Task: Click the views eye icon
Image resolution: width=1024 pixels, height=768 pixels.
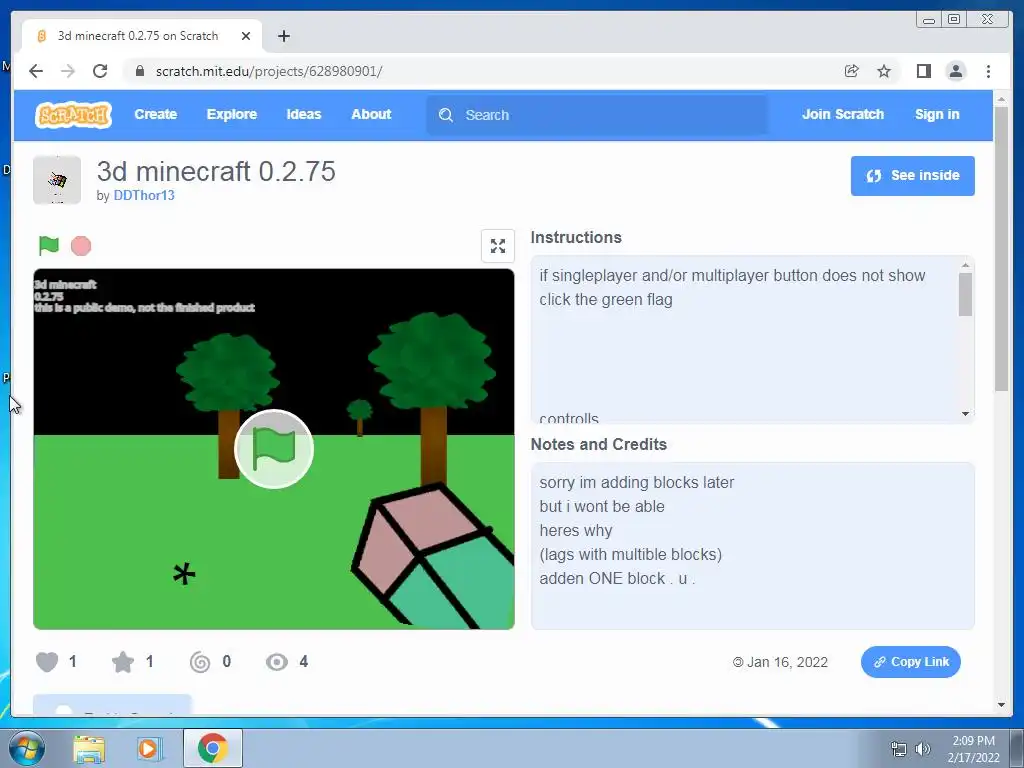Action: 277,662
